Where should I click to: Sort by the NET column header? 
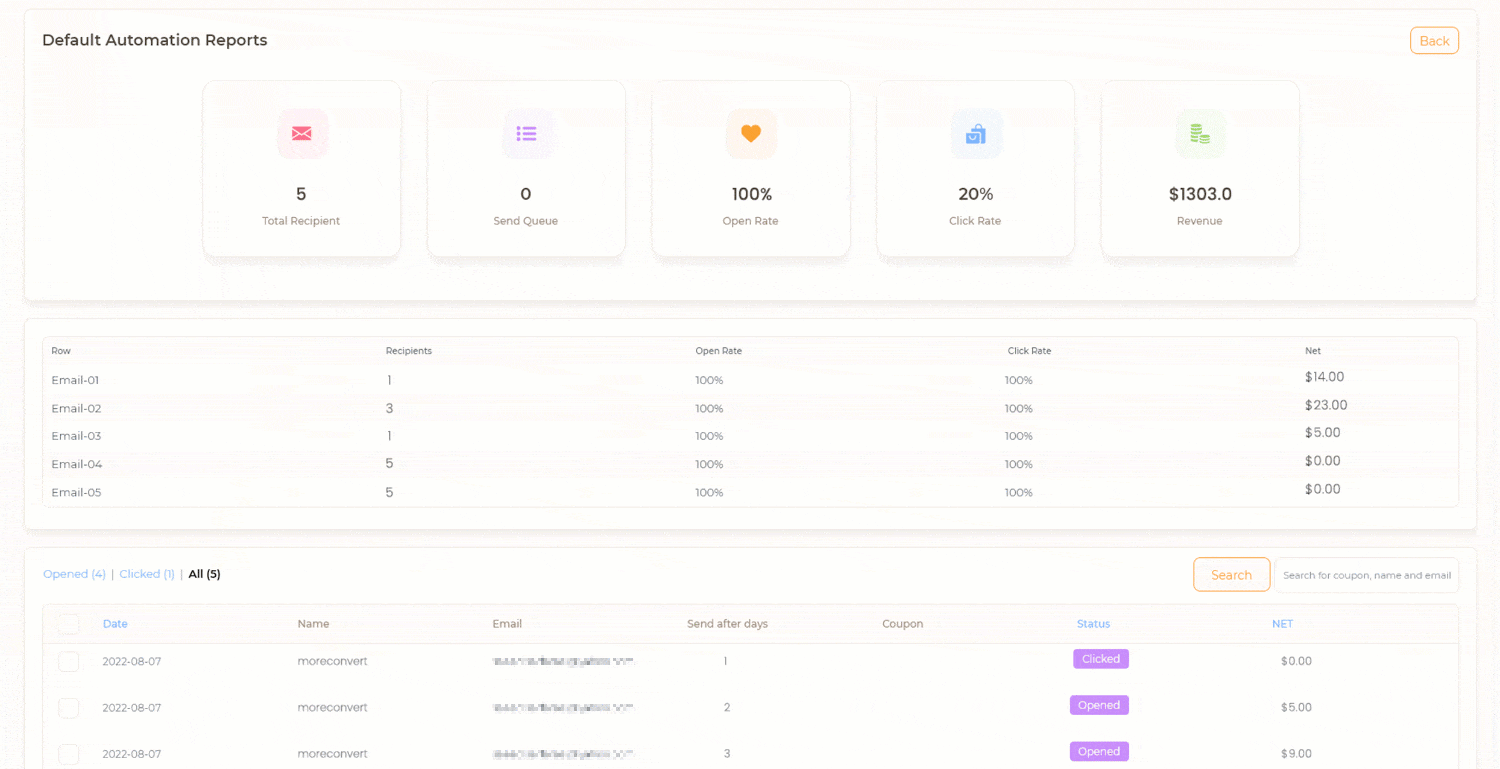click(1282, 624)
